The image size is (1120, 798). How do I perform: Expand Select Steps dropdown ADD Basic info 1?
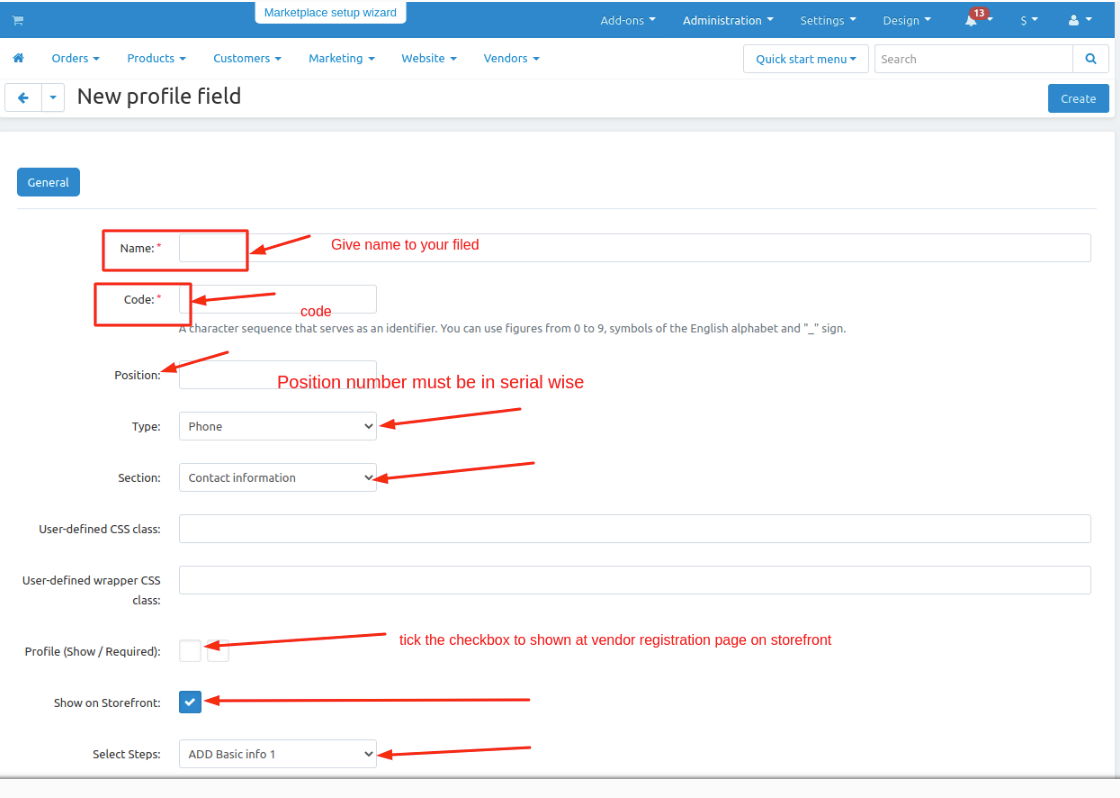point(277,754)
